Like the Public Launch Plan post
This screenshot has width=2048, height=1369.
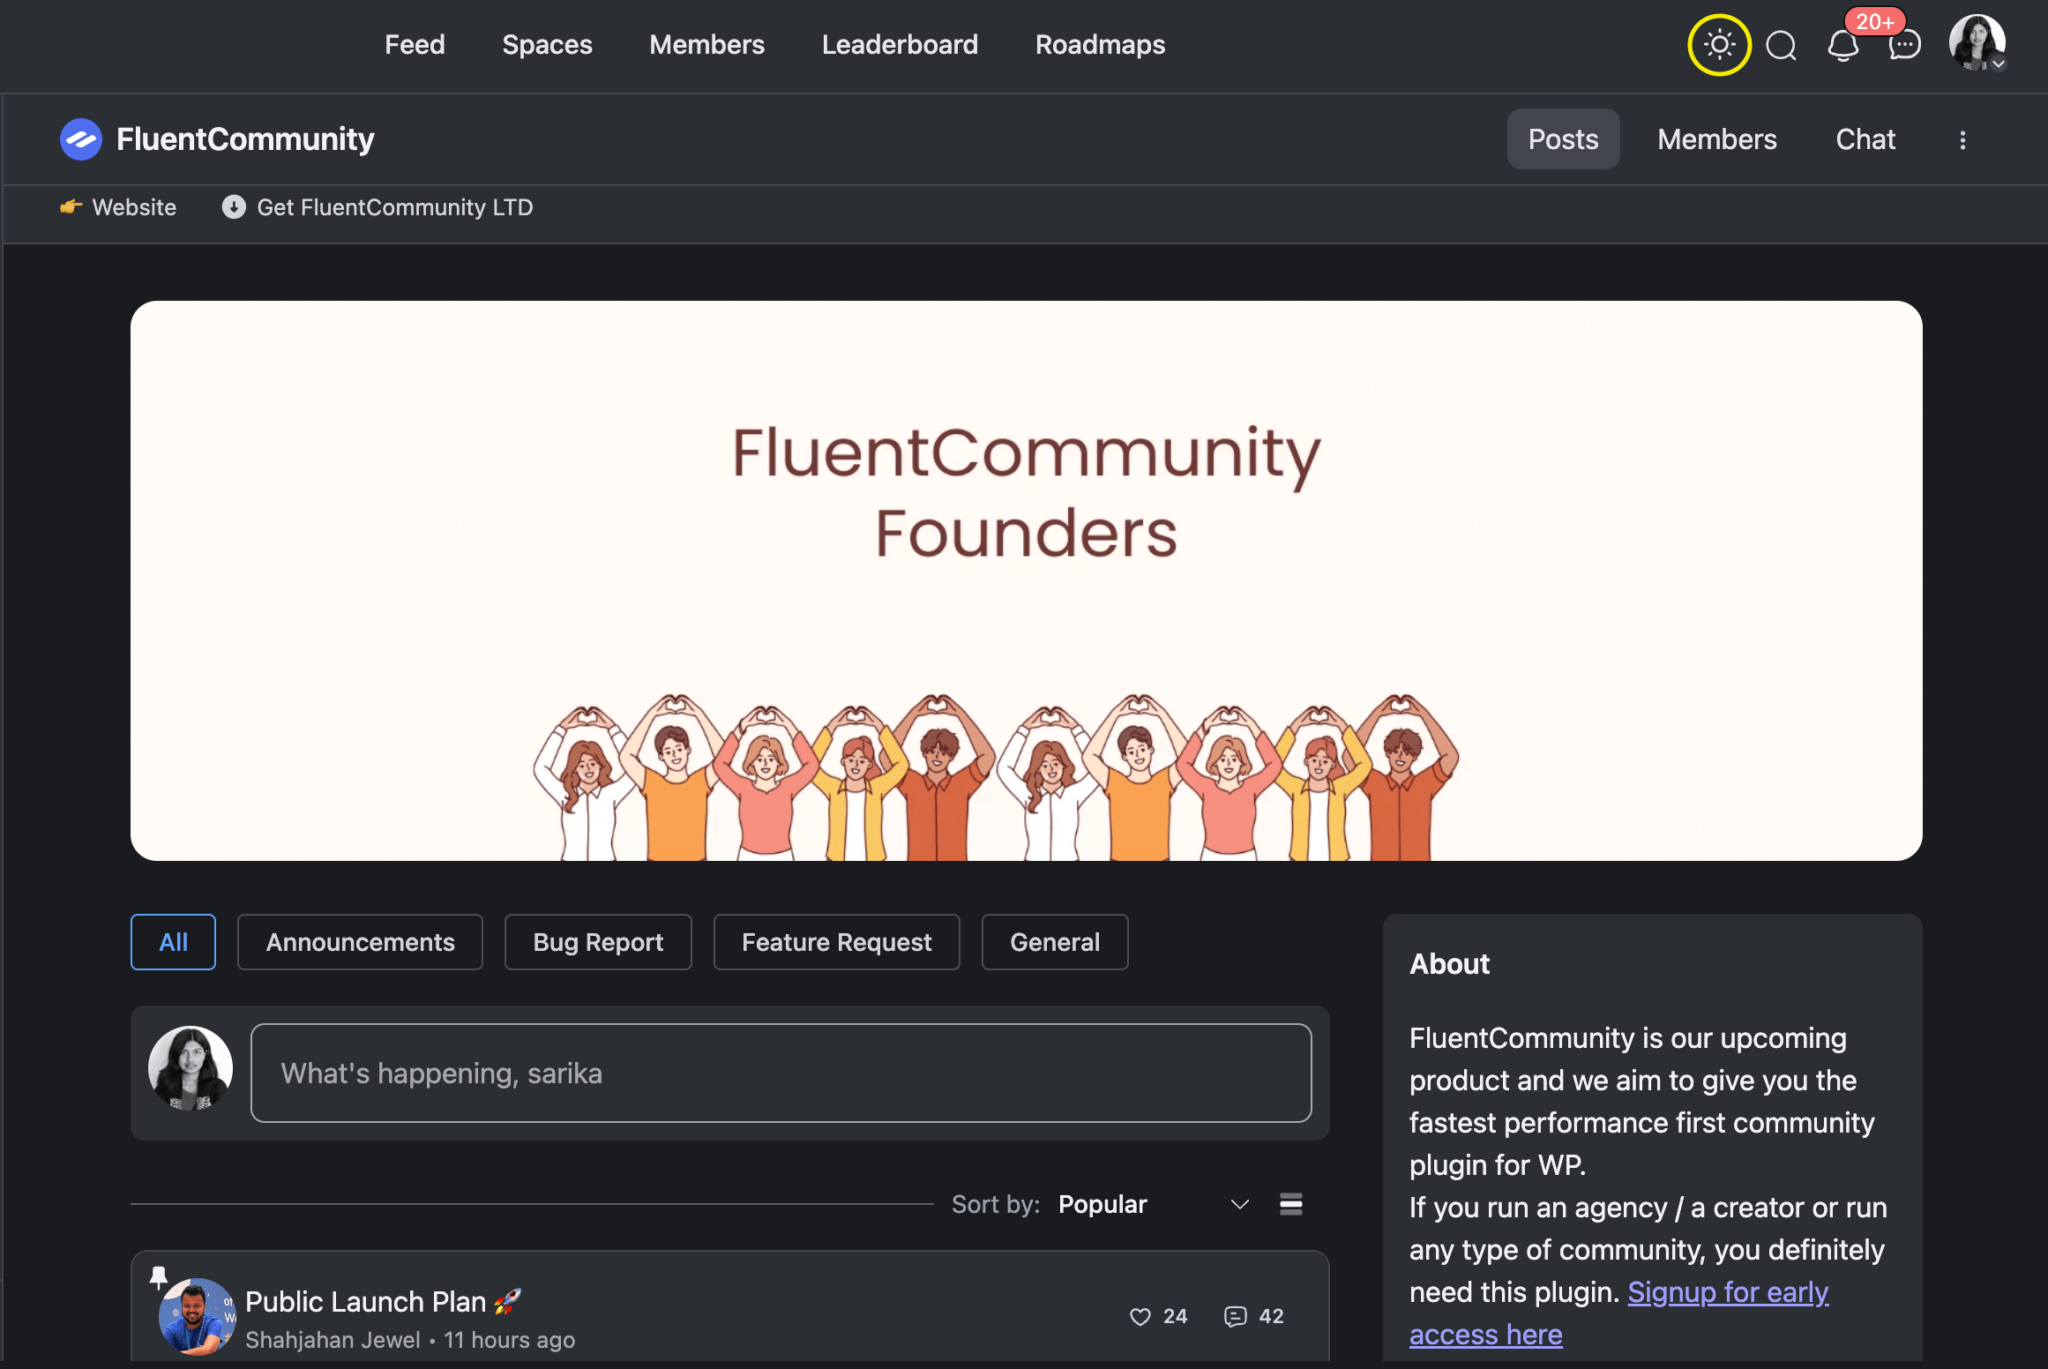pyautogui.click(x=1140, y=1316)
